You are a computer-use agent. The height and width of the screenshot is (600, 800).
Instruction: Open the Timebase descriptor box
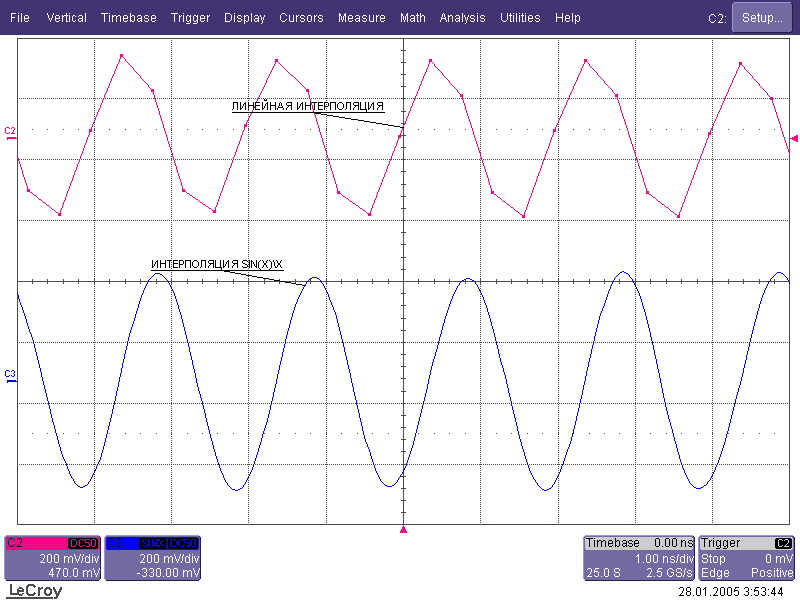pos(639,558)
